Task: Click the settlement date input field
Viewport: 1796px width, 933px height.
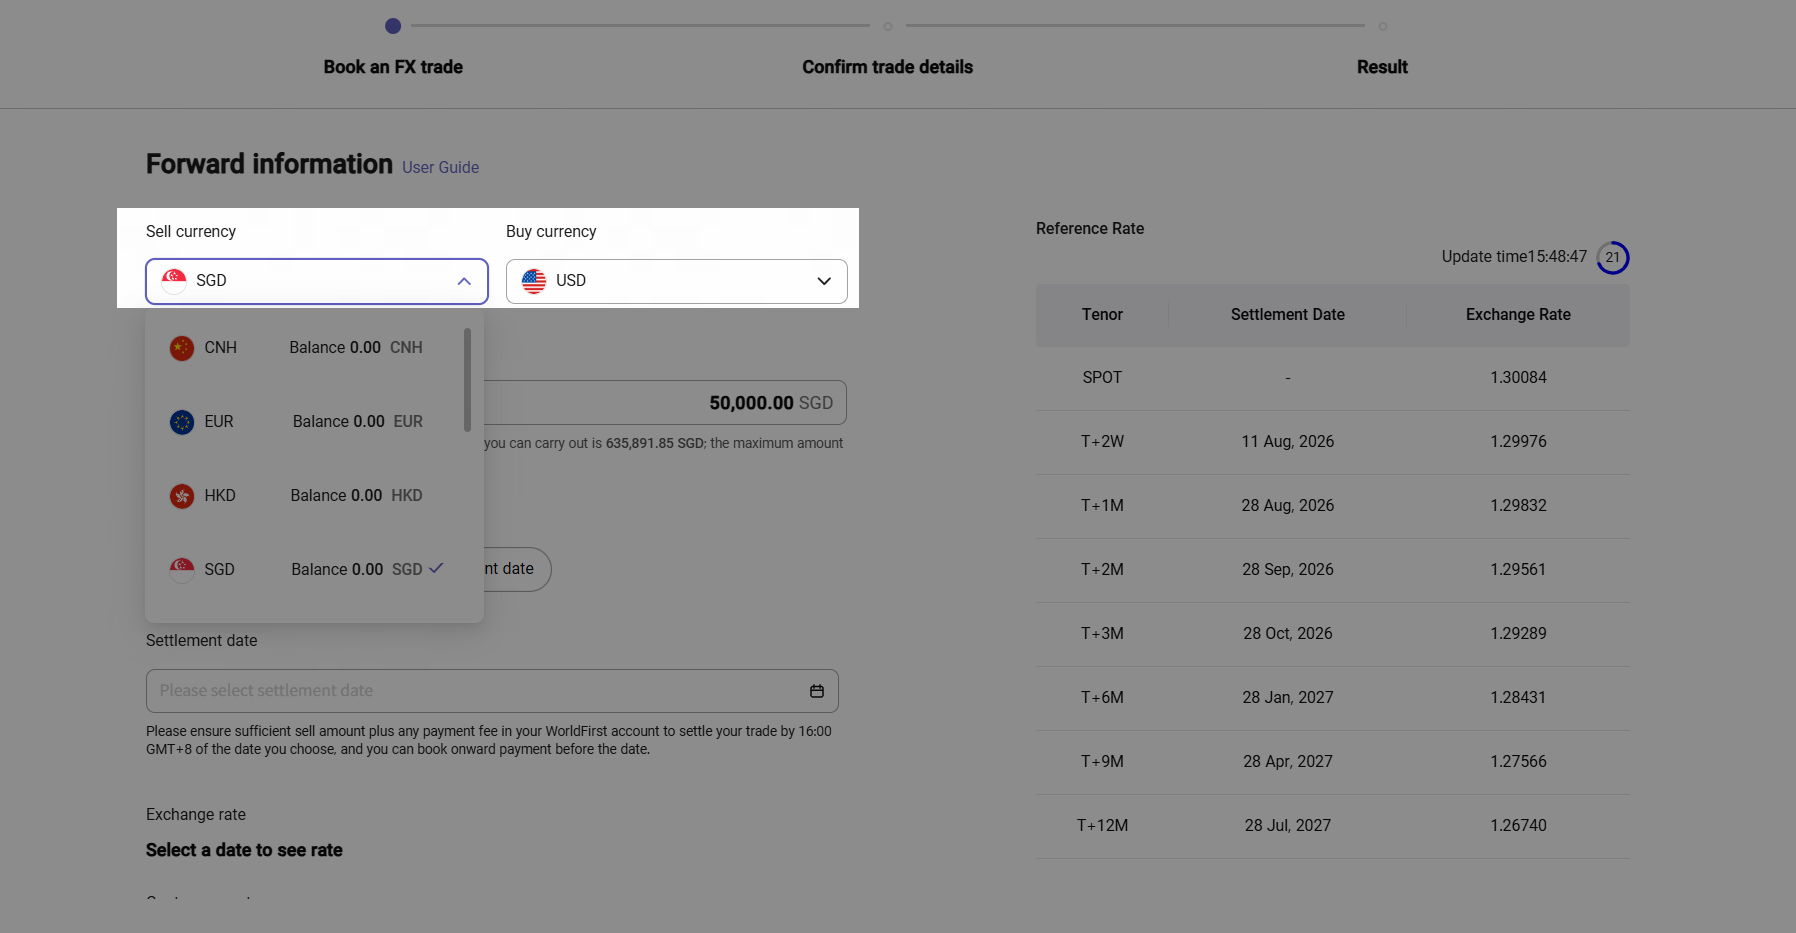Action: [x=492, y=691]
